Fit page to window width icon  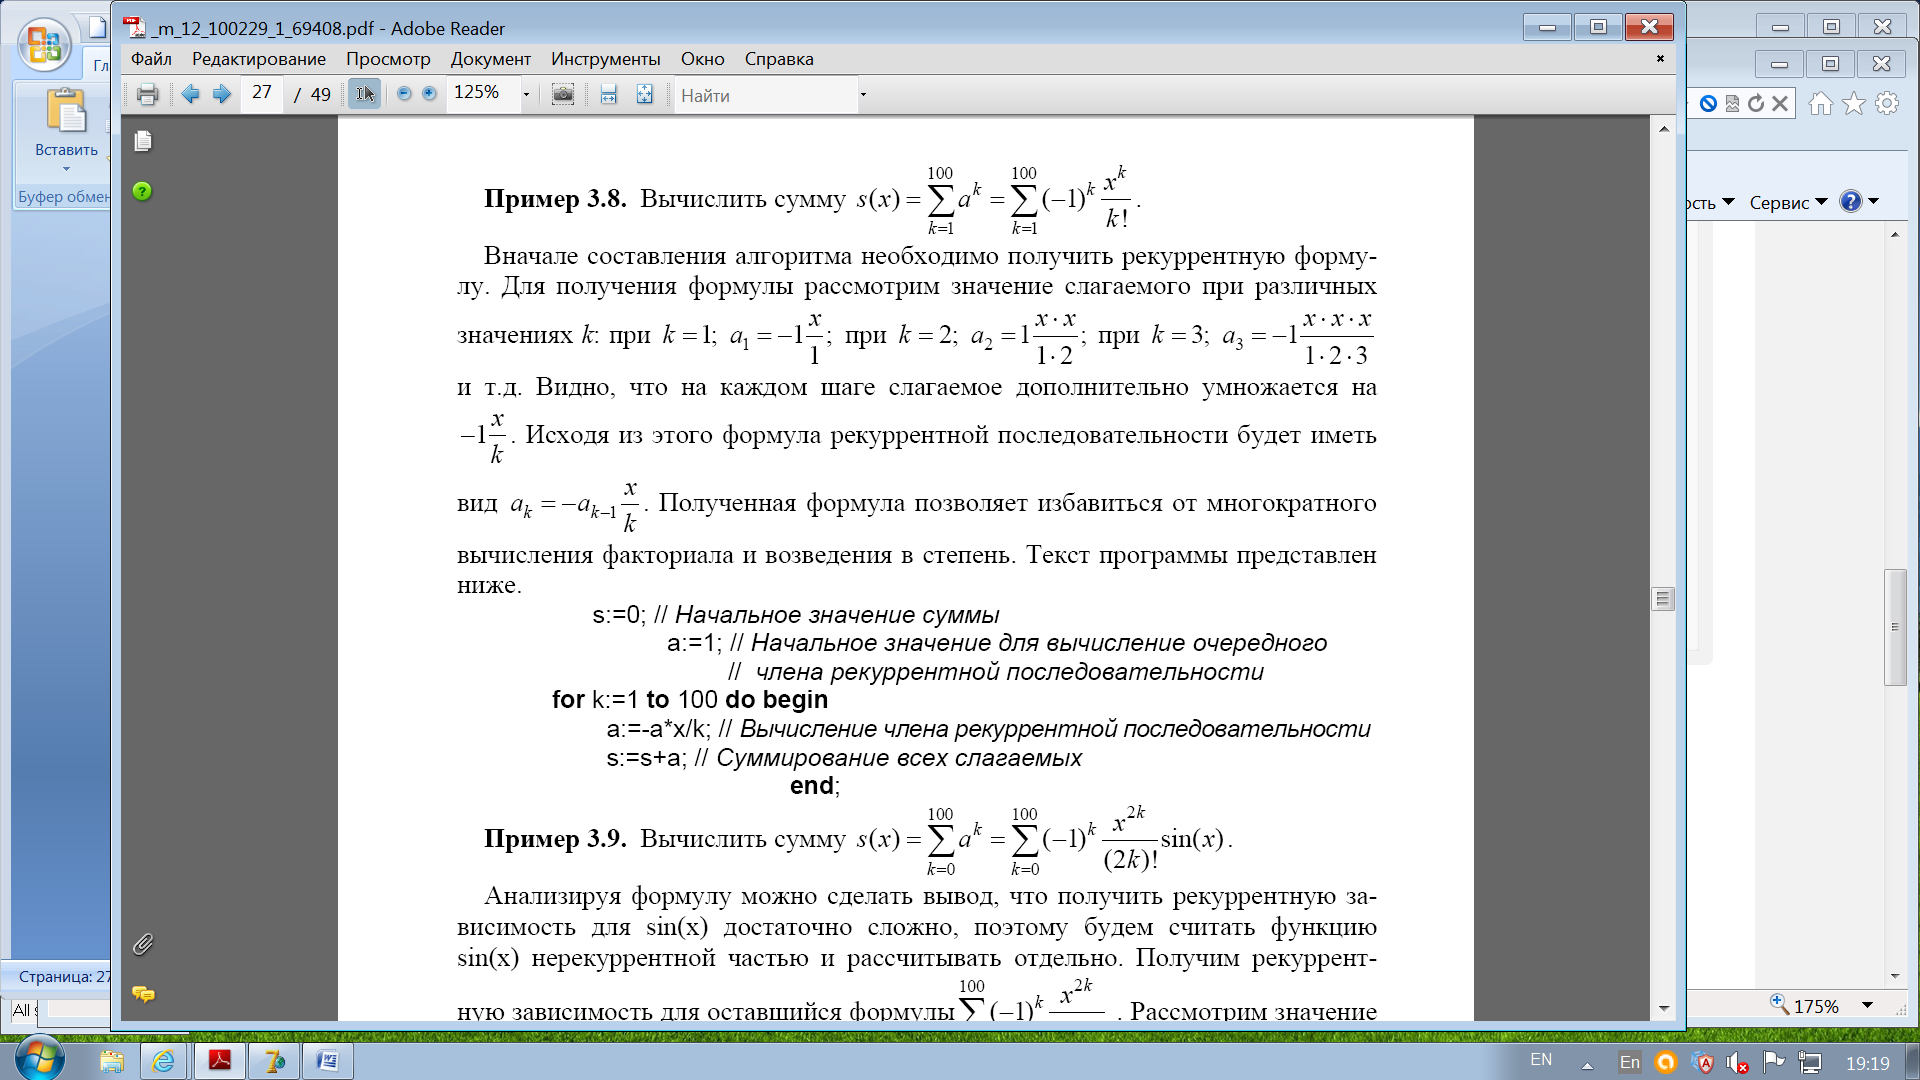click(608, 94)
